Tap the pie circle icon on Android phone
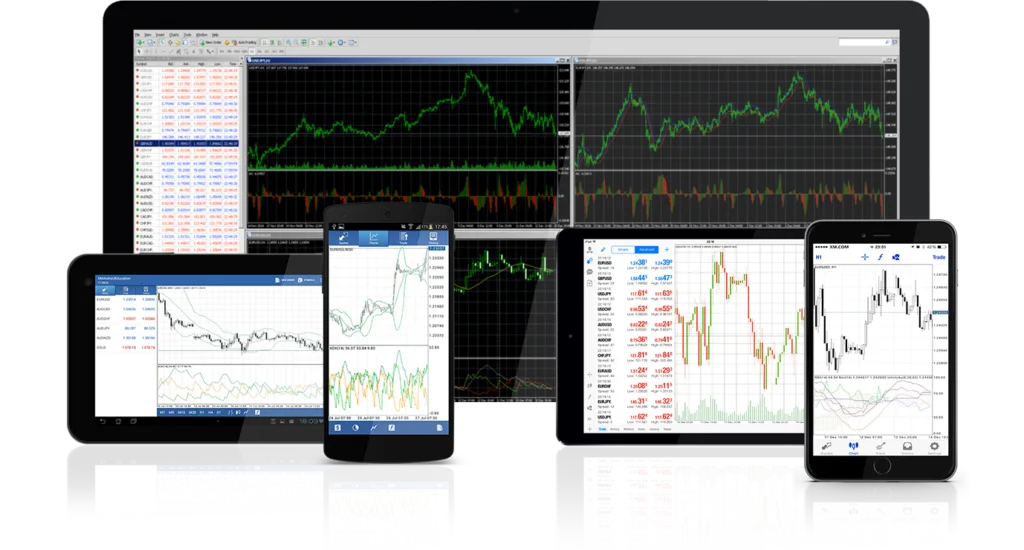This screenshot has height=550, width=1024. click(x=355, y=428)
